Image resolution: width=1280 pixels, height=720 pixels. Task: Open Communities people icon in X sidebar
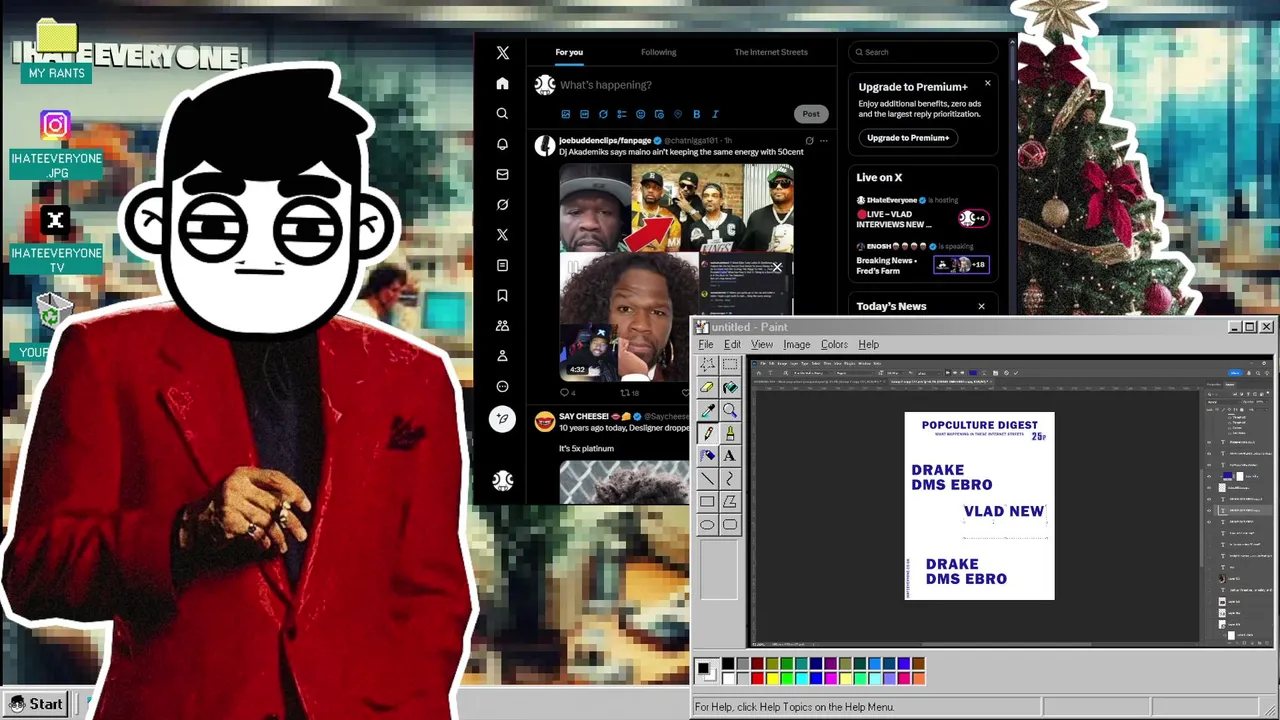[502, 325]
